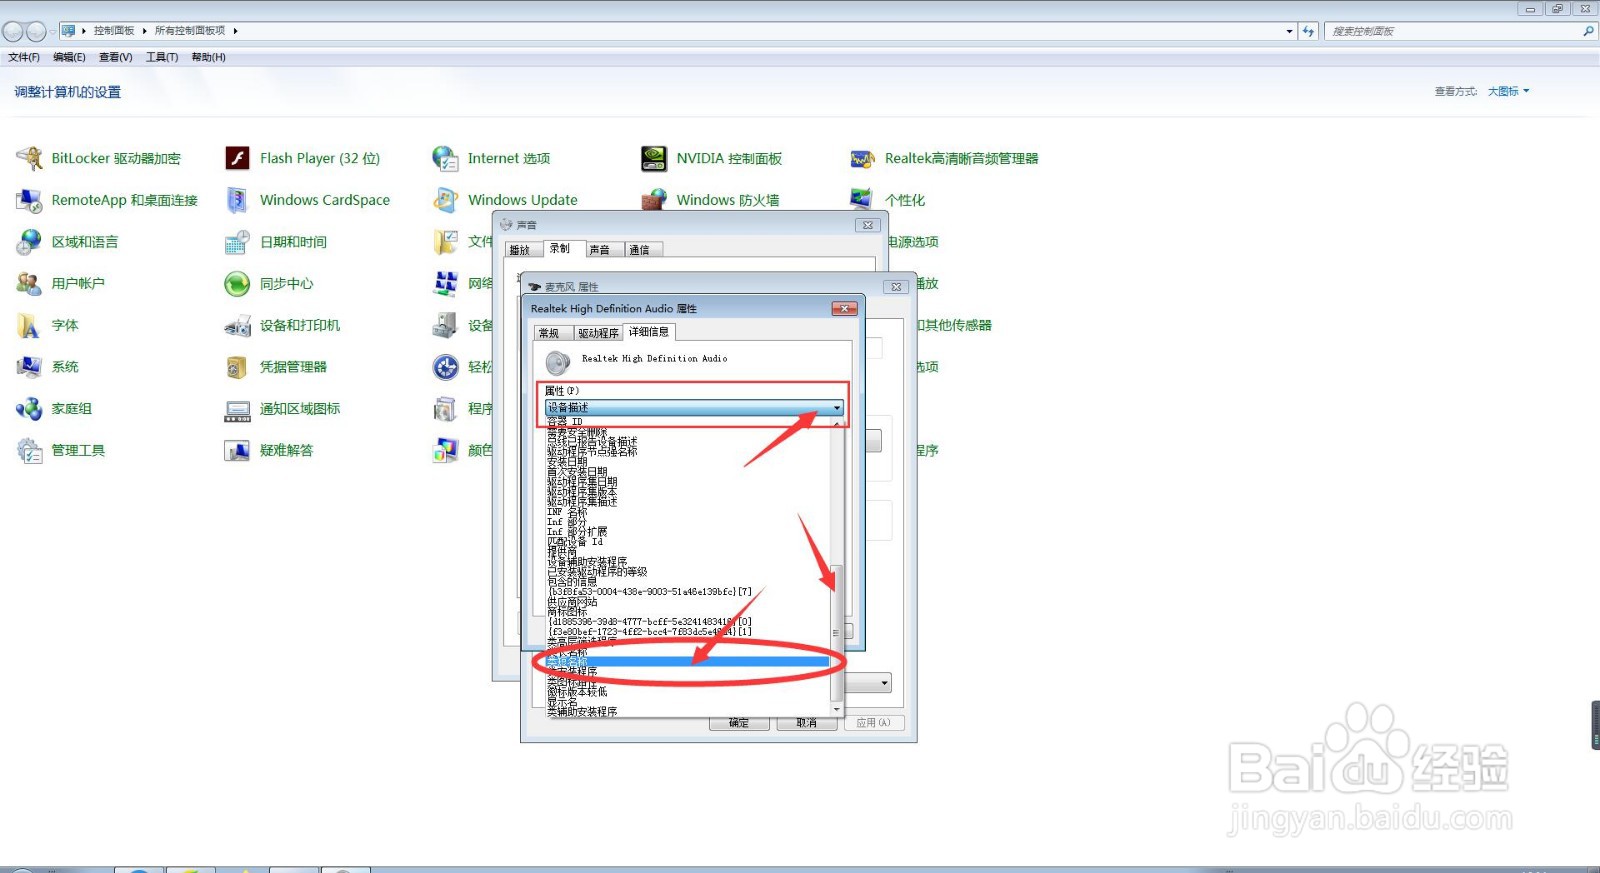Screen dimensions: 1600x873
Task: Open the dropdown in 麦克风 属性 window
Action: (885, 684)
